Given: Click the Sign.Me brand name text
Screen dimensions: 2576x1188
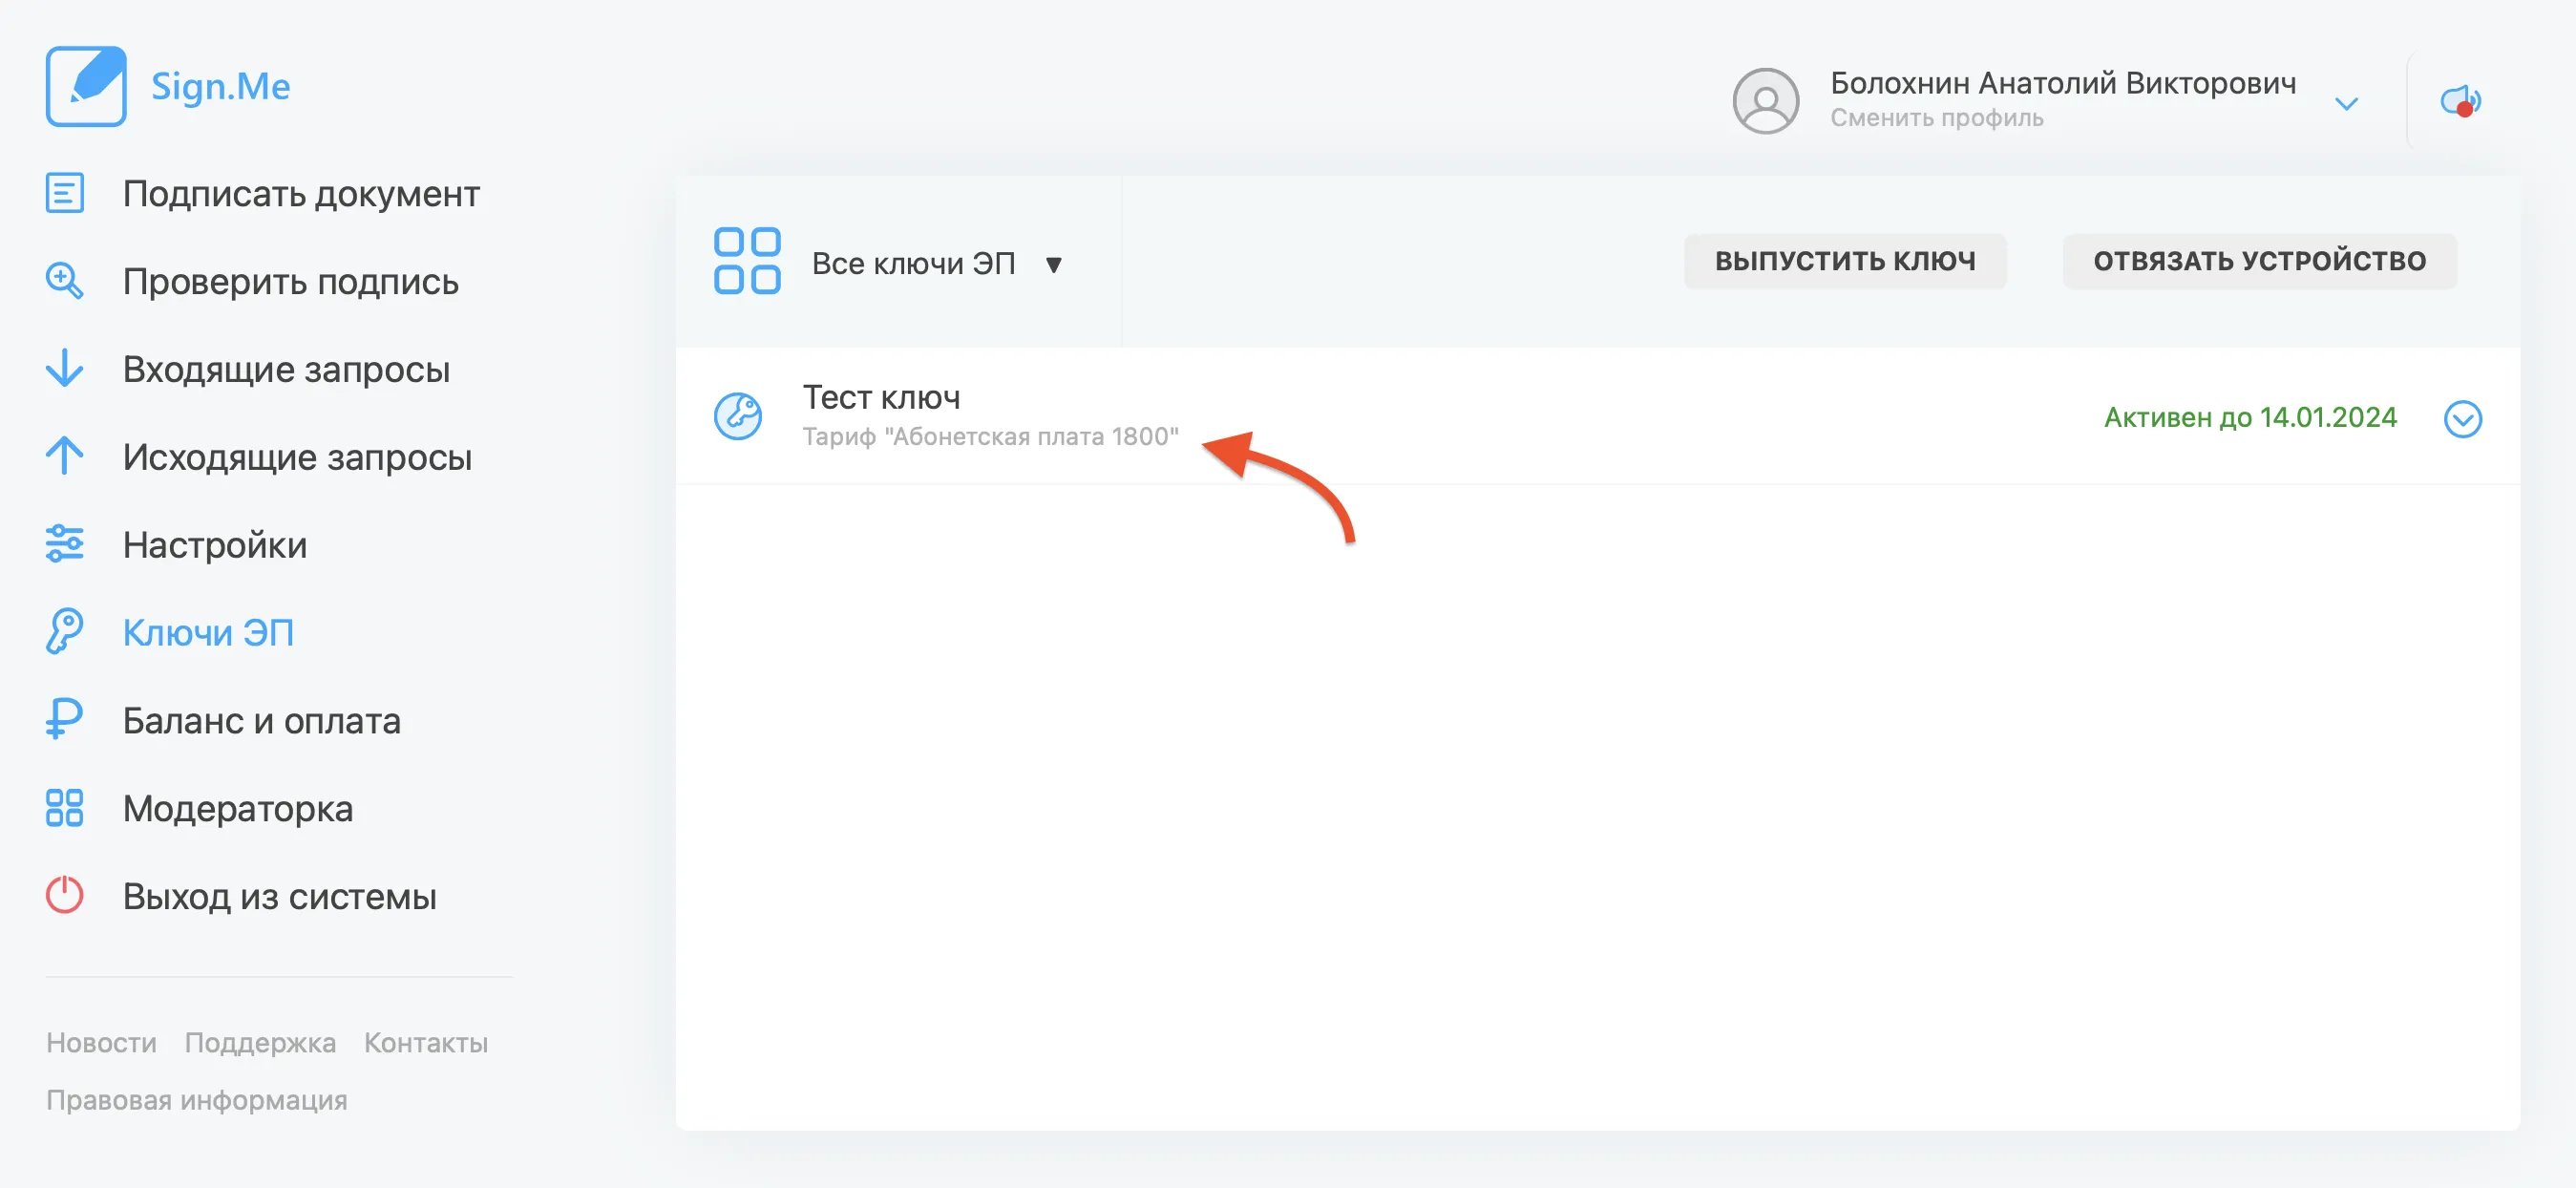Looking at the screenshot, I should click(220, 86).
